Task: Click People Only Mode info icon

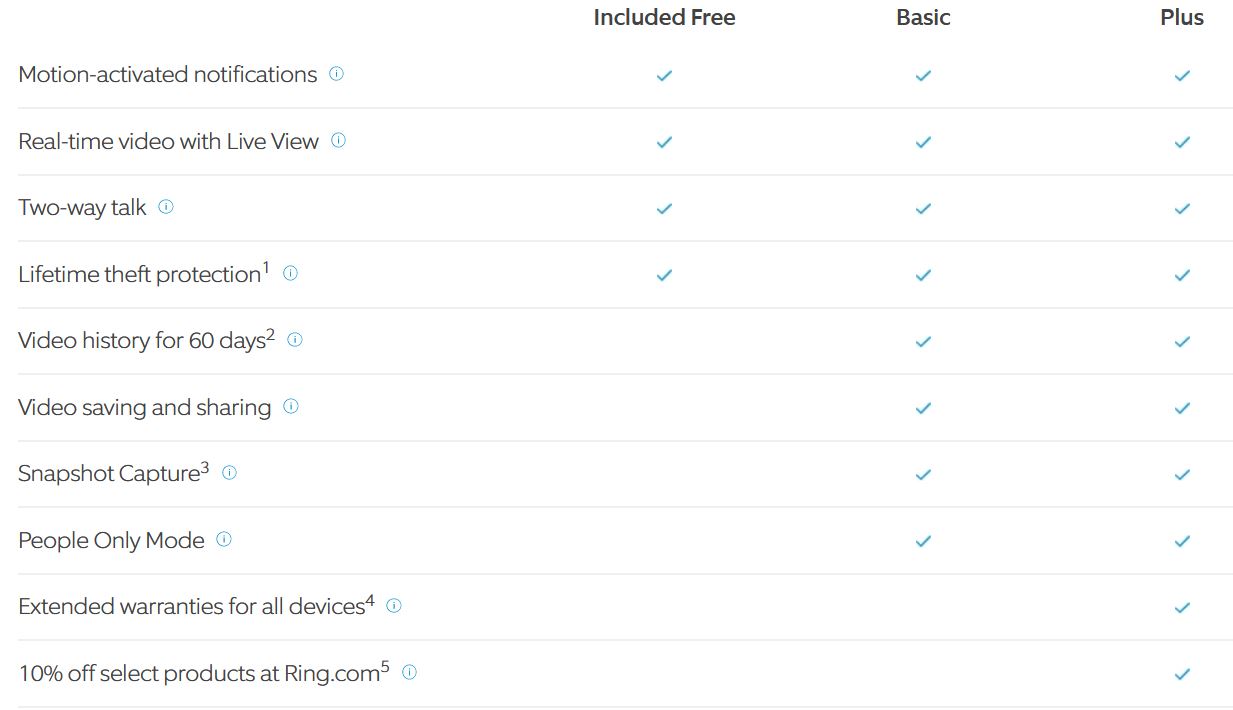Action: (224, 540)
